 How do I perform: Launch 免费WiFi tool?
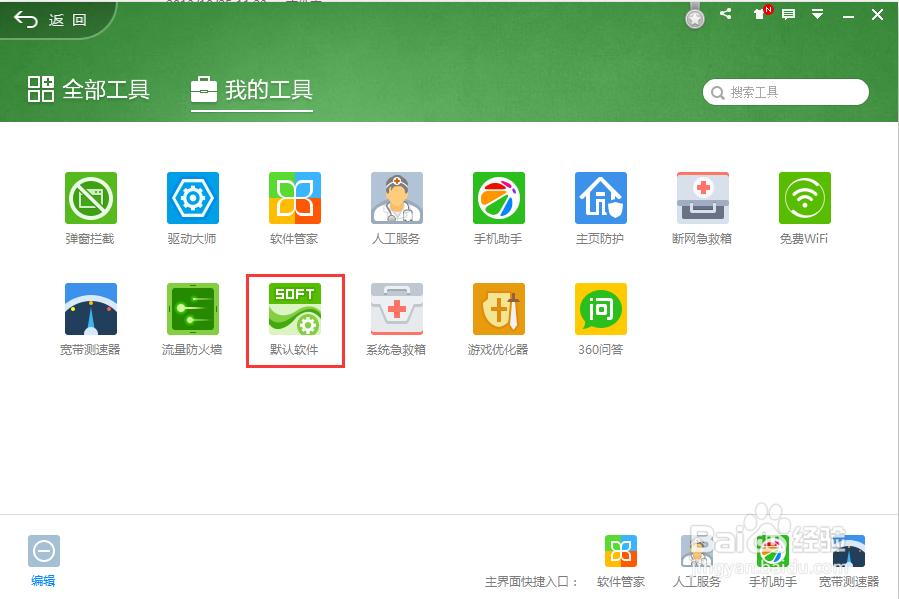[805, 198]
